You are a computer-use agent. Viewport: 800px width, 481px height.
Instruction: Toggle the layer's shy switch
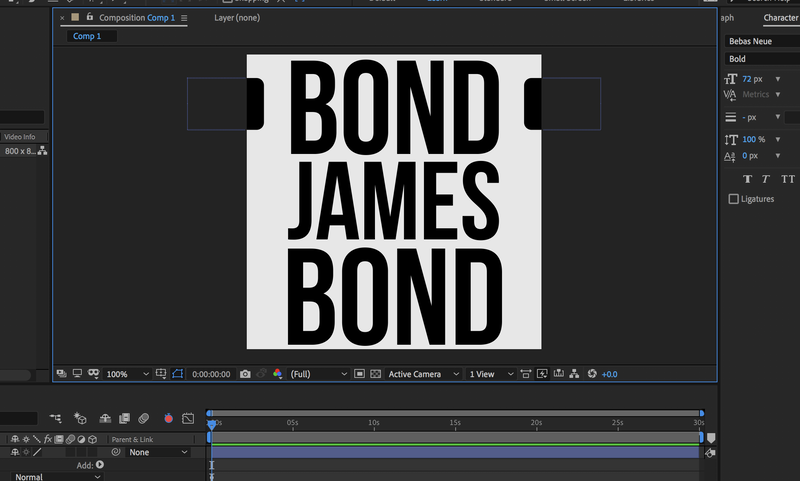[15, 452]
